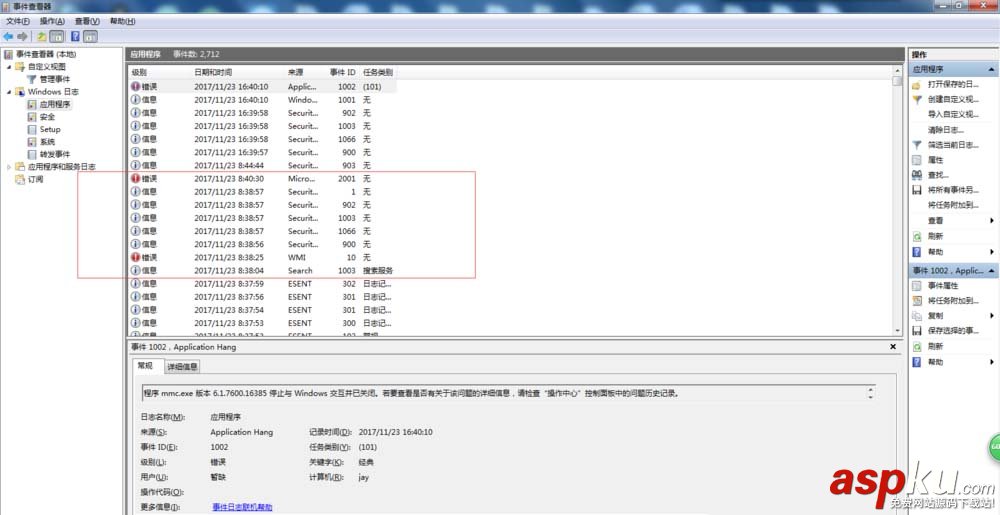Toggle the show/hide console tree toolbar icon
1000x515 pixels.
(56, 37)
